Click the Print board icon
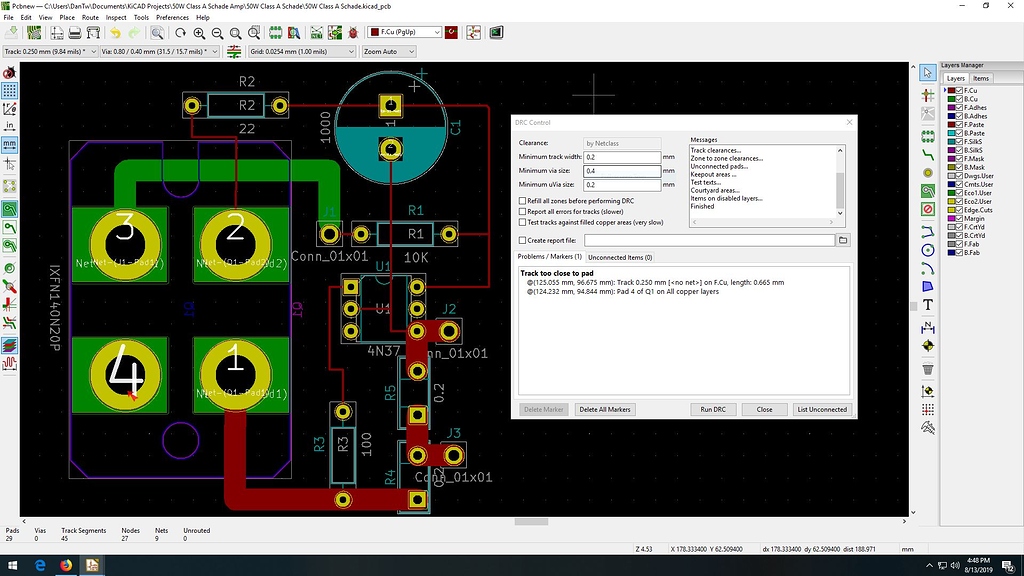This screenshot has width=1024, height=576. point(75,33)
